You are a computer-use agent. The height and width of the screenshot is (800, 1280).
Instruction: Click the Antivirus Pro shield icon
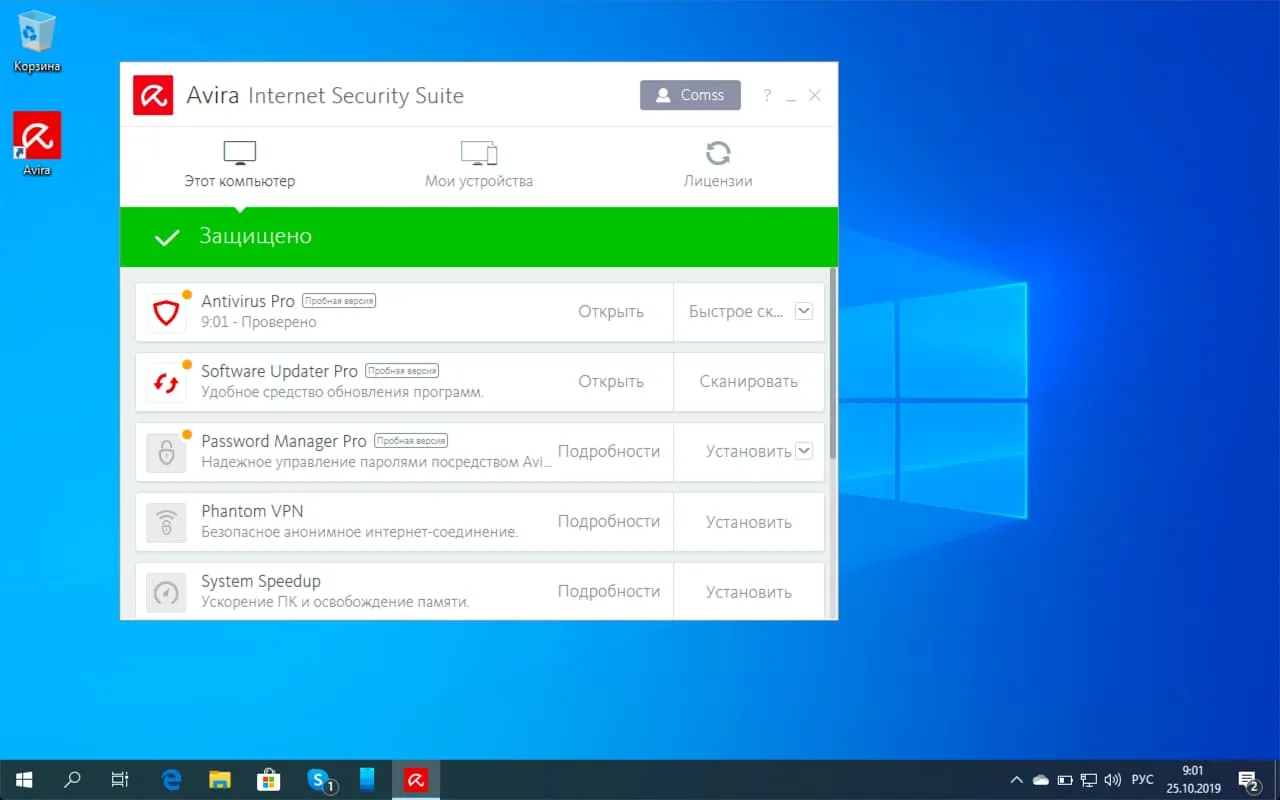166,312
